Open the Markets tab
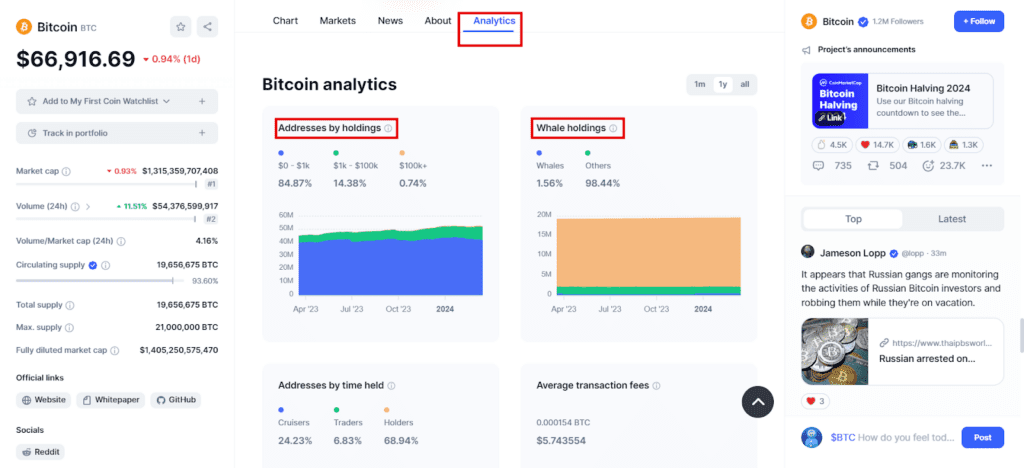 point(338,20)
